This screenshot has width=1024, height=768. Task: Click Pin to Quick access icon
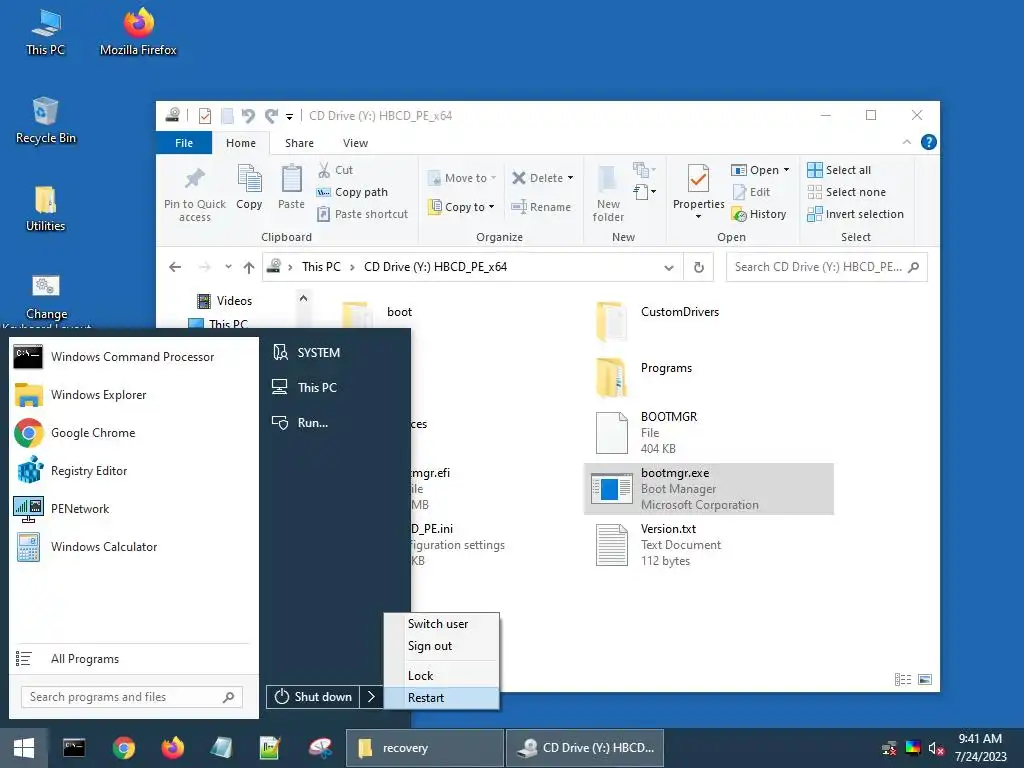[195, 178]
